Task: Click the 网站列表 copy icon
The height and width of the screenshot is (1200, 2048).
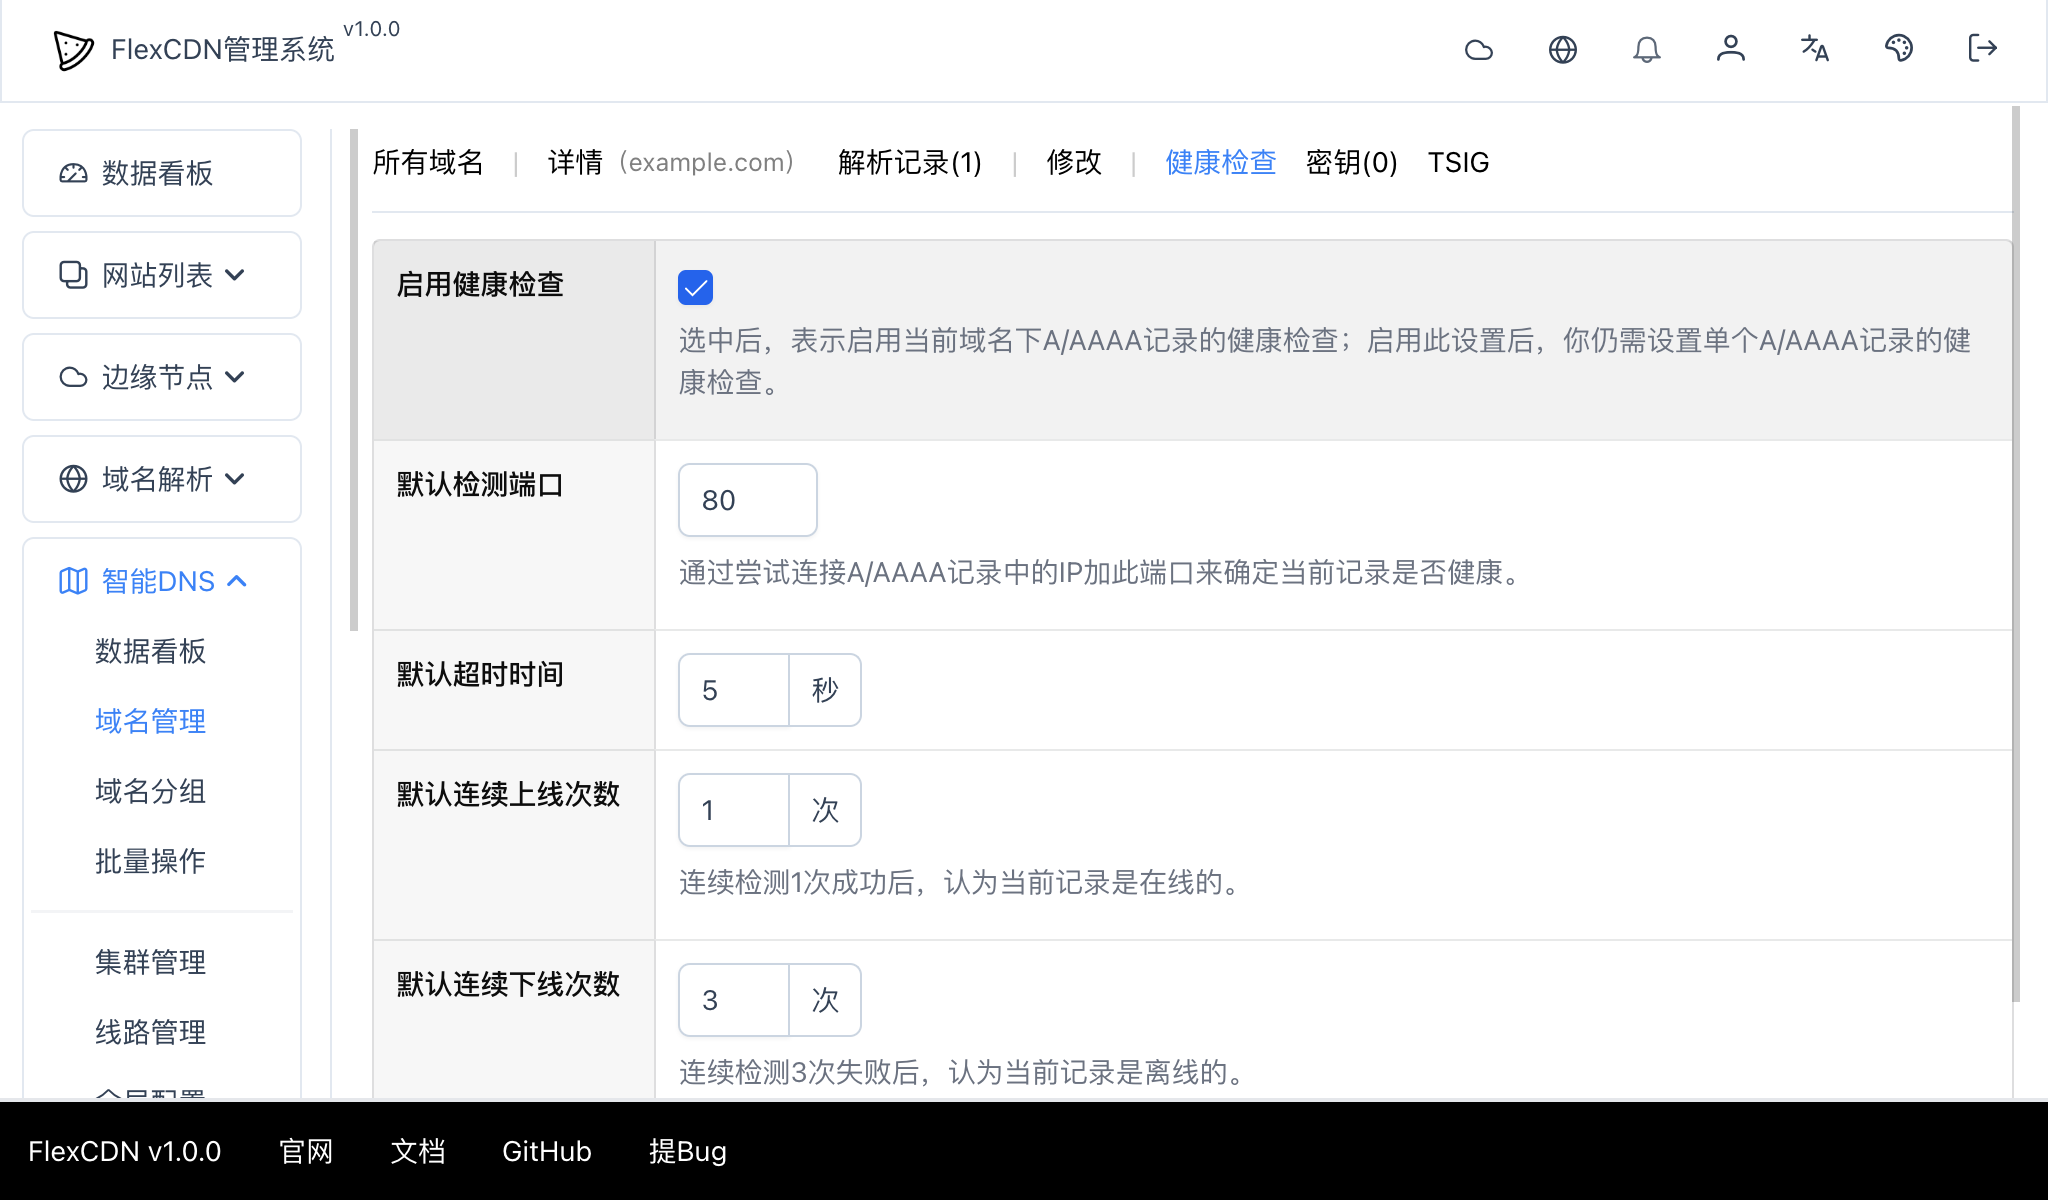Action: 73,275
